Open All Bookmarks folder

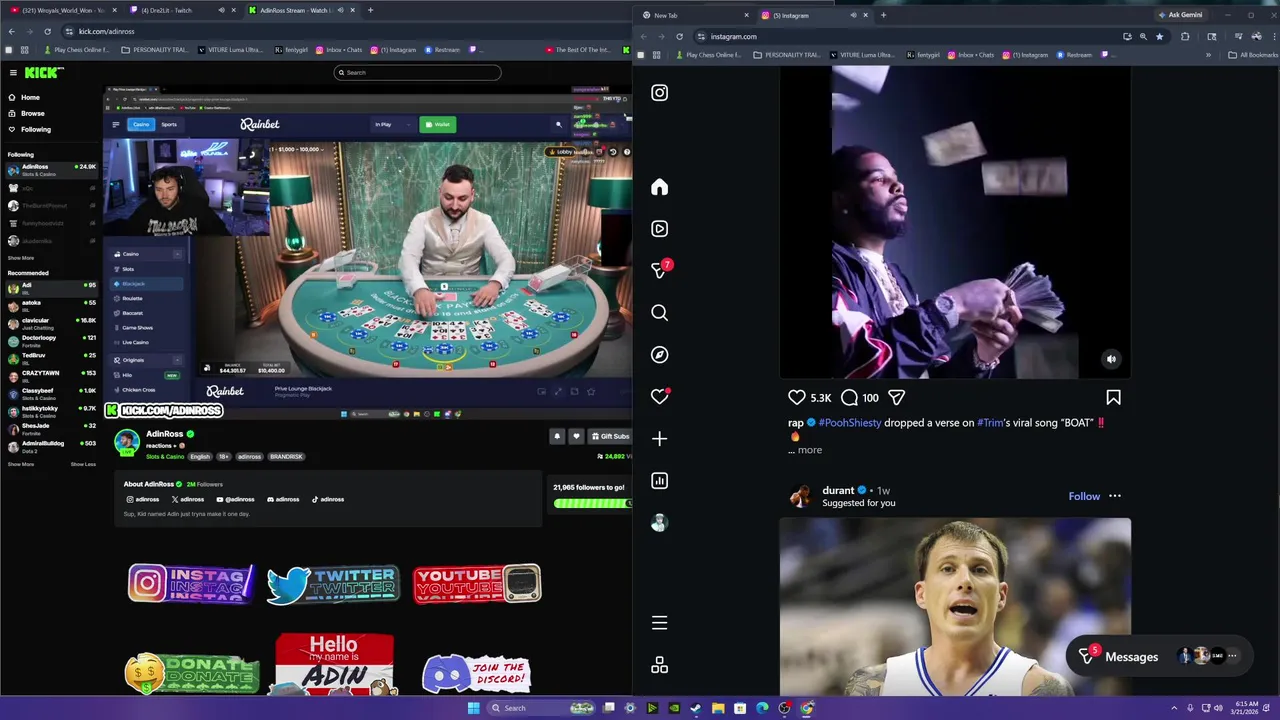point(1253,55)
